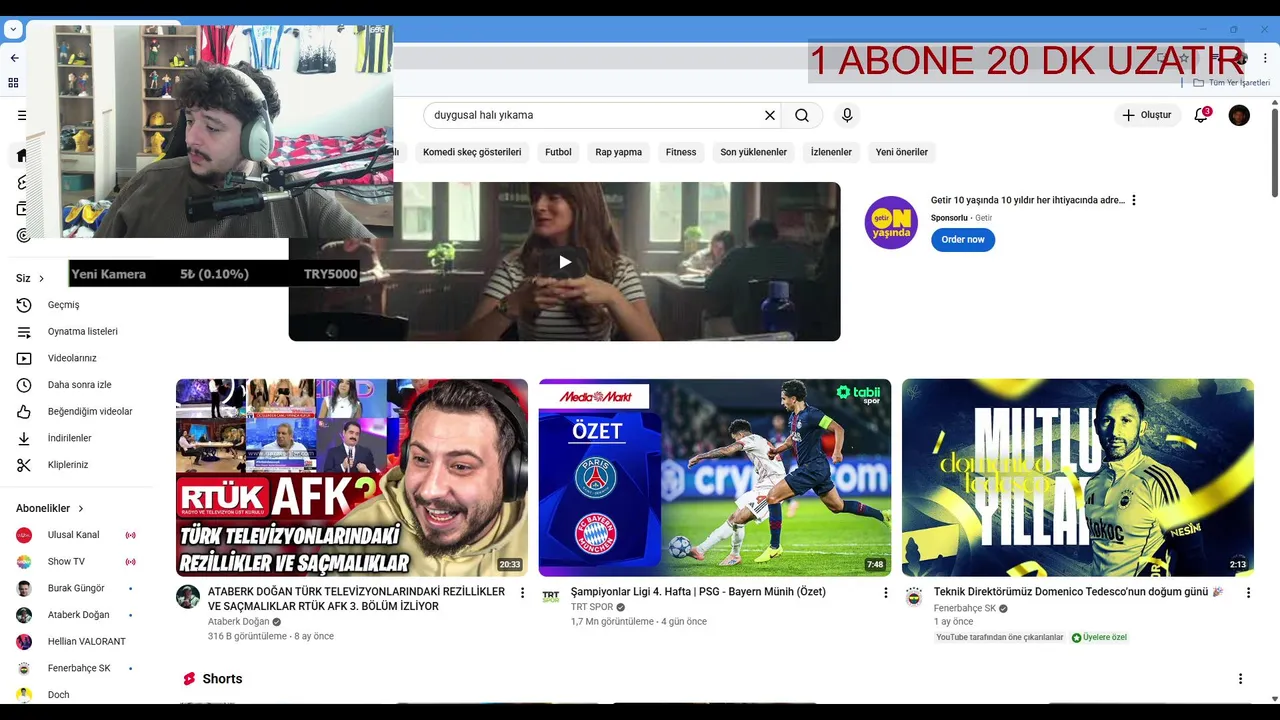Open notifications bell icon
This screenshot has width=1280, height=720.
[1201, 115]
